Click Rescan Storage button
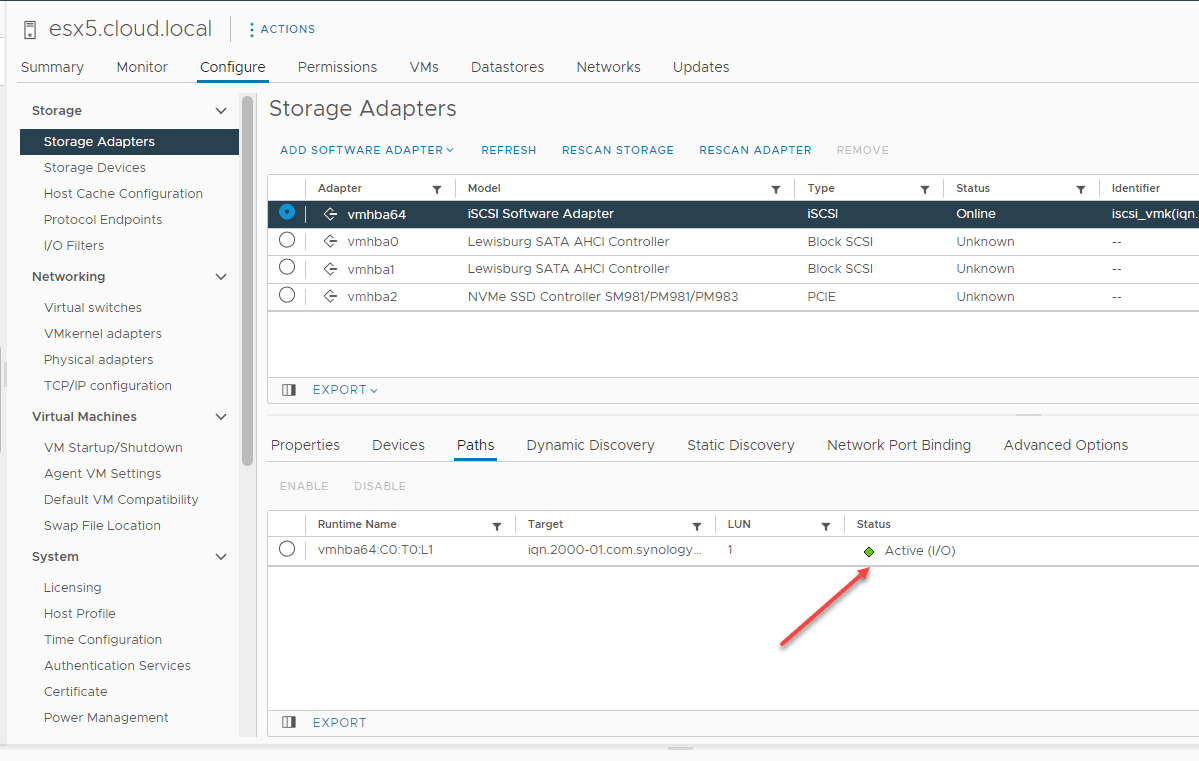1199x761 pixels. tap(617, 150)
